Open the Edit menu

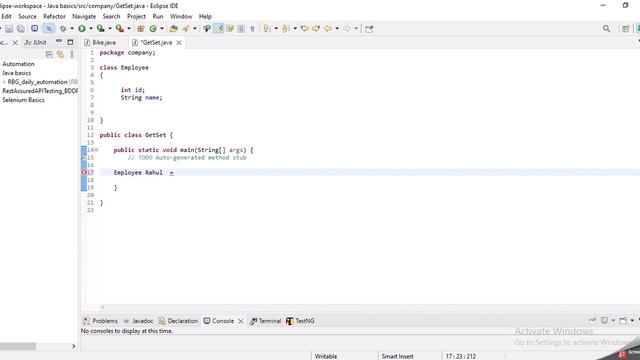[x=6, y=16]
